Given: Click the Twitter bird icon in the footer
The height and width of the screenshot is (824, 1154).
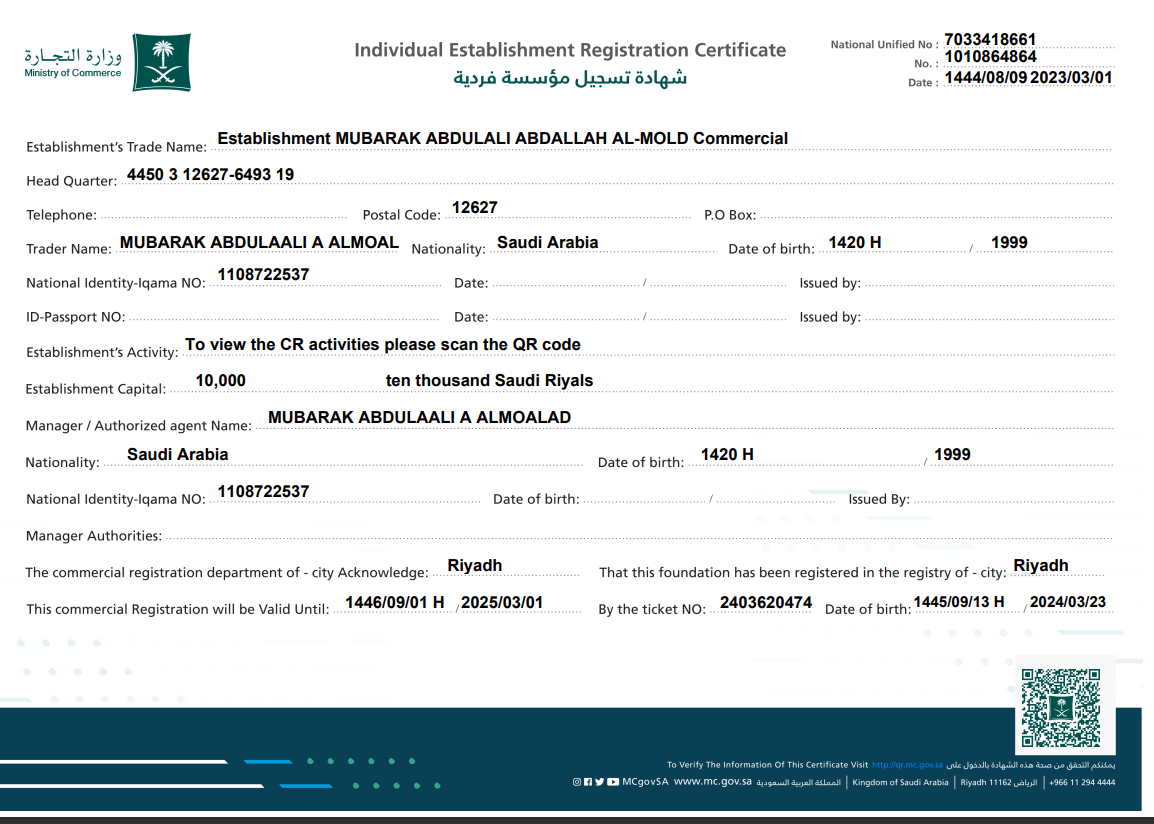Looking at the screenshot, I should 599,782.
